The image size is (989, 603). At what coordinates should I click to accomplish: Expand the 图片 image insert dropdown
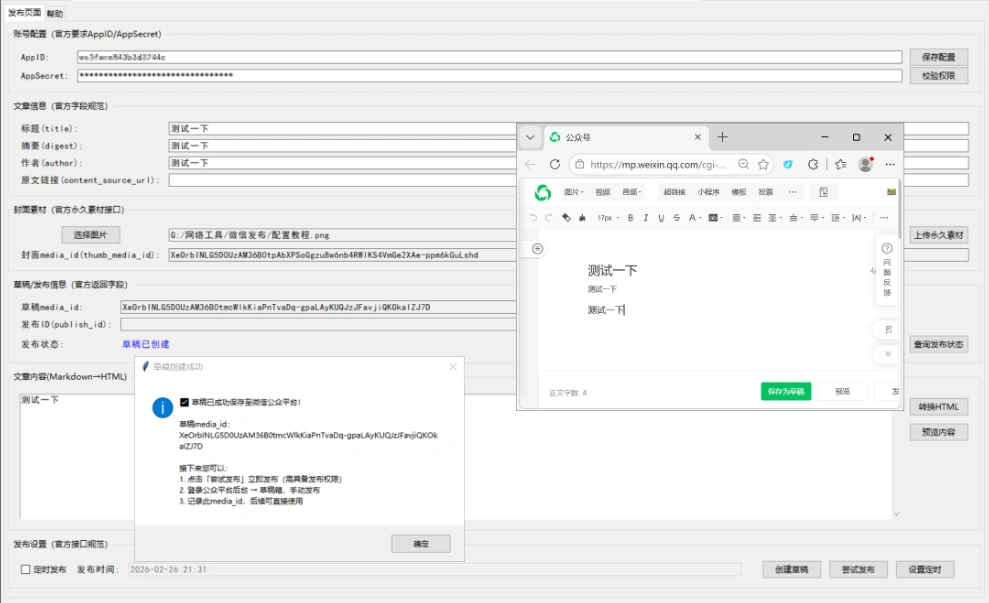574,192
